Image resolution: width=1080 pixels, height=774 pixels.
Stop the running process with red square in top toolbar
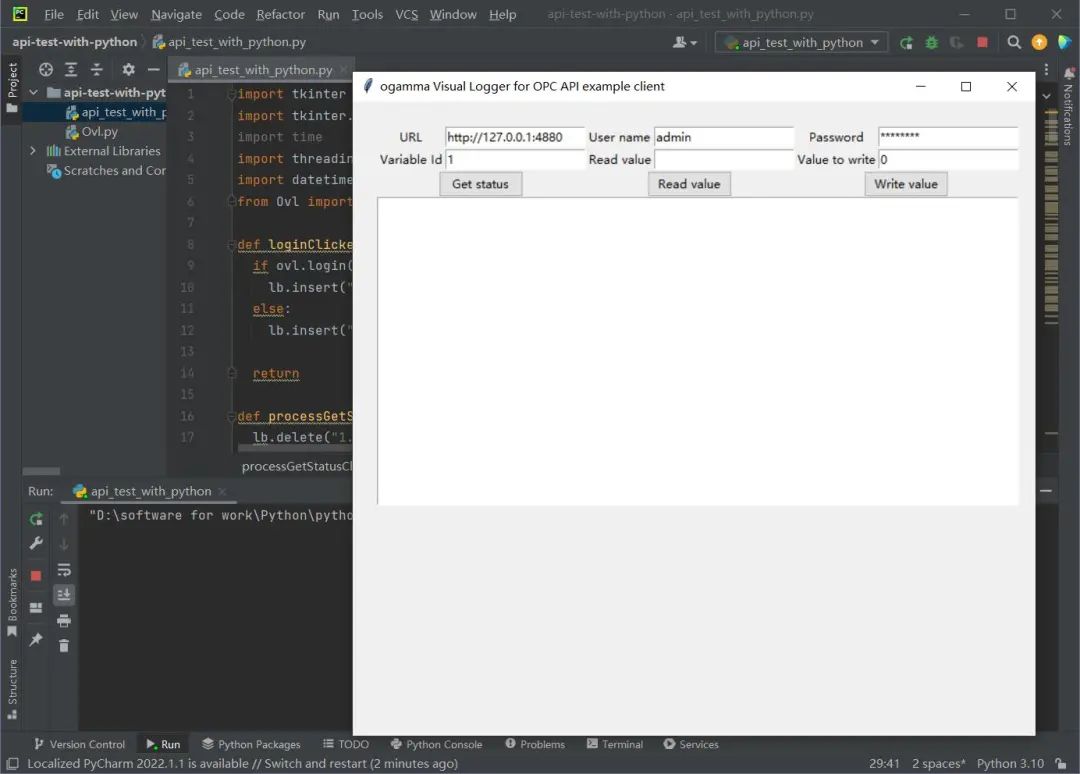tap(982, 42)
